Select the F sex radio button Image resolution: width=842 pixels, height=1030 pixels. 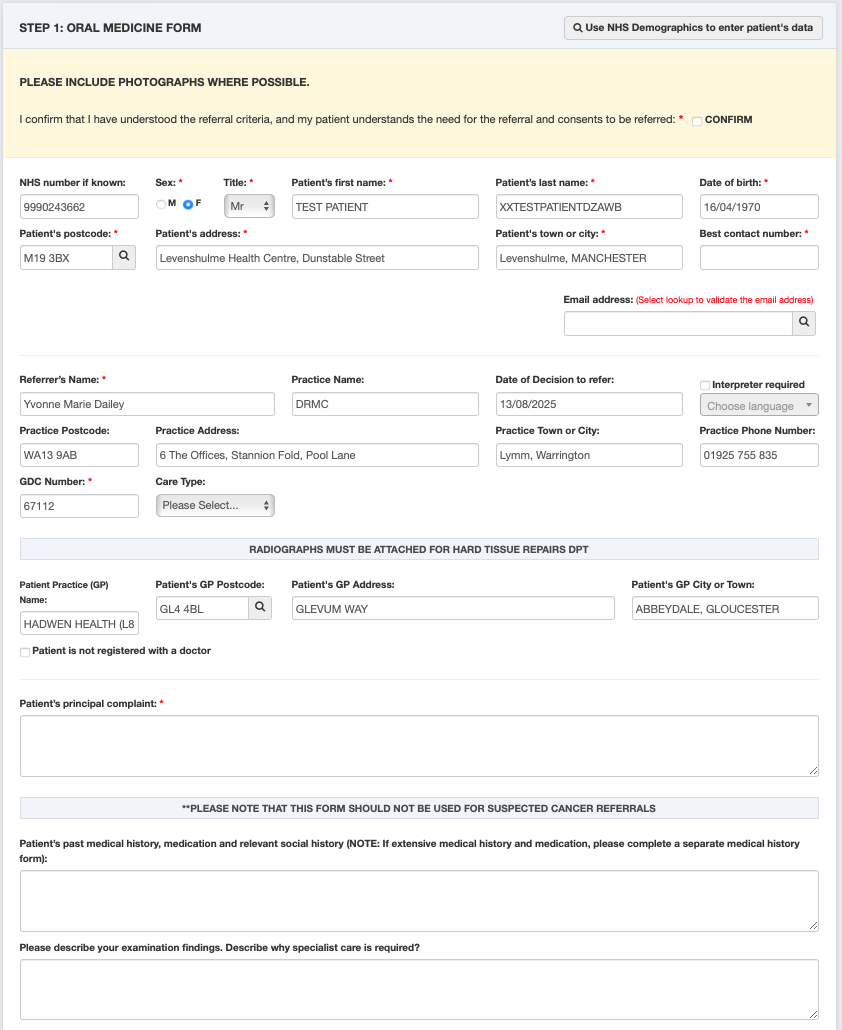pyautogui.click(x=188, y=204)
